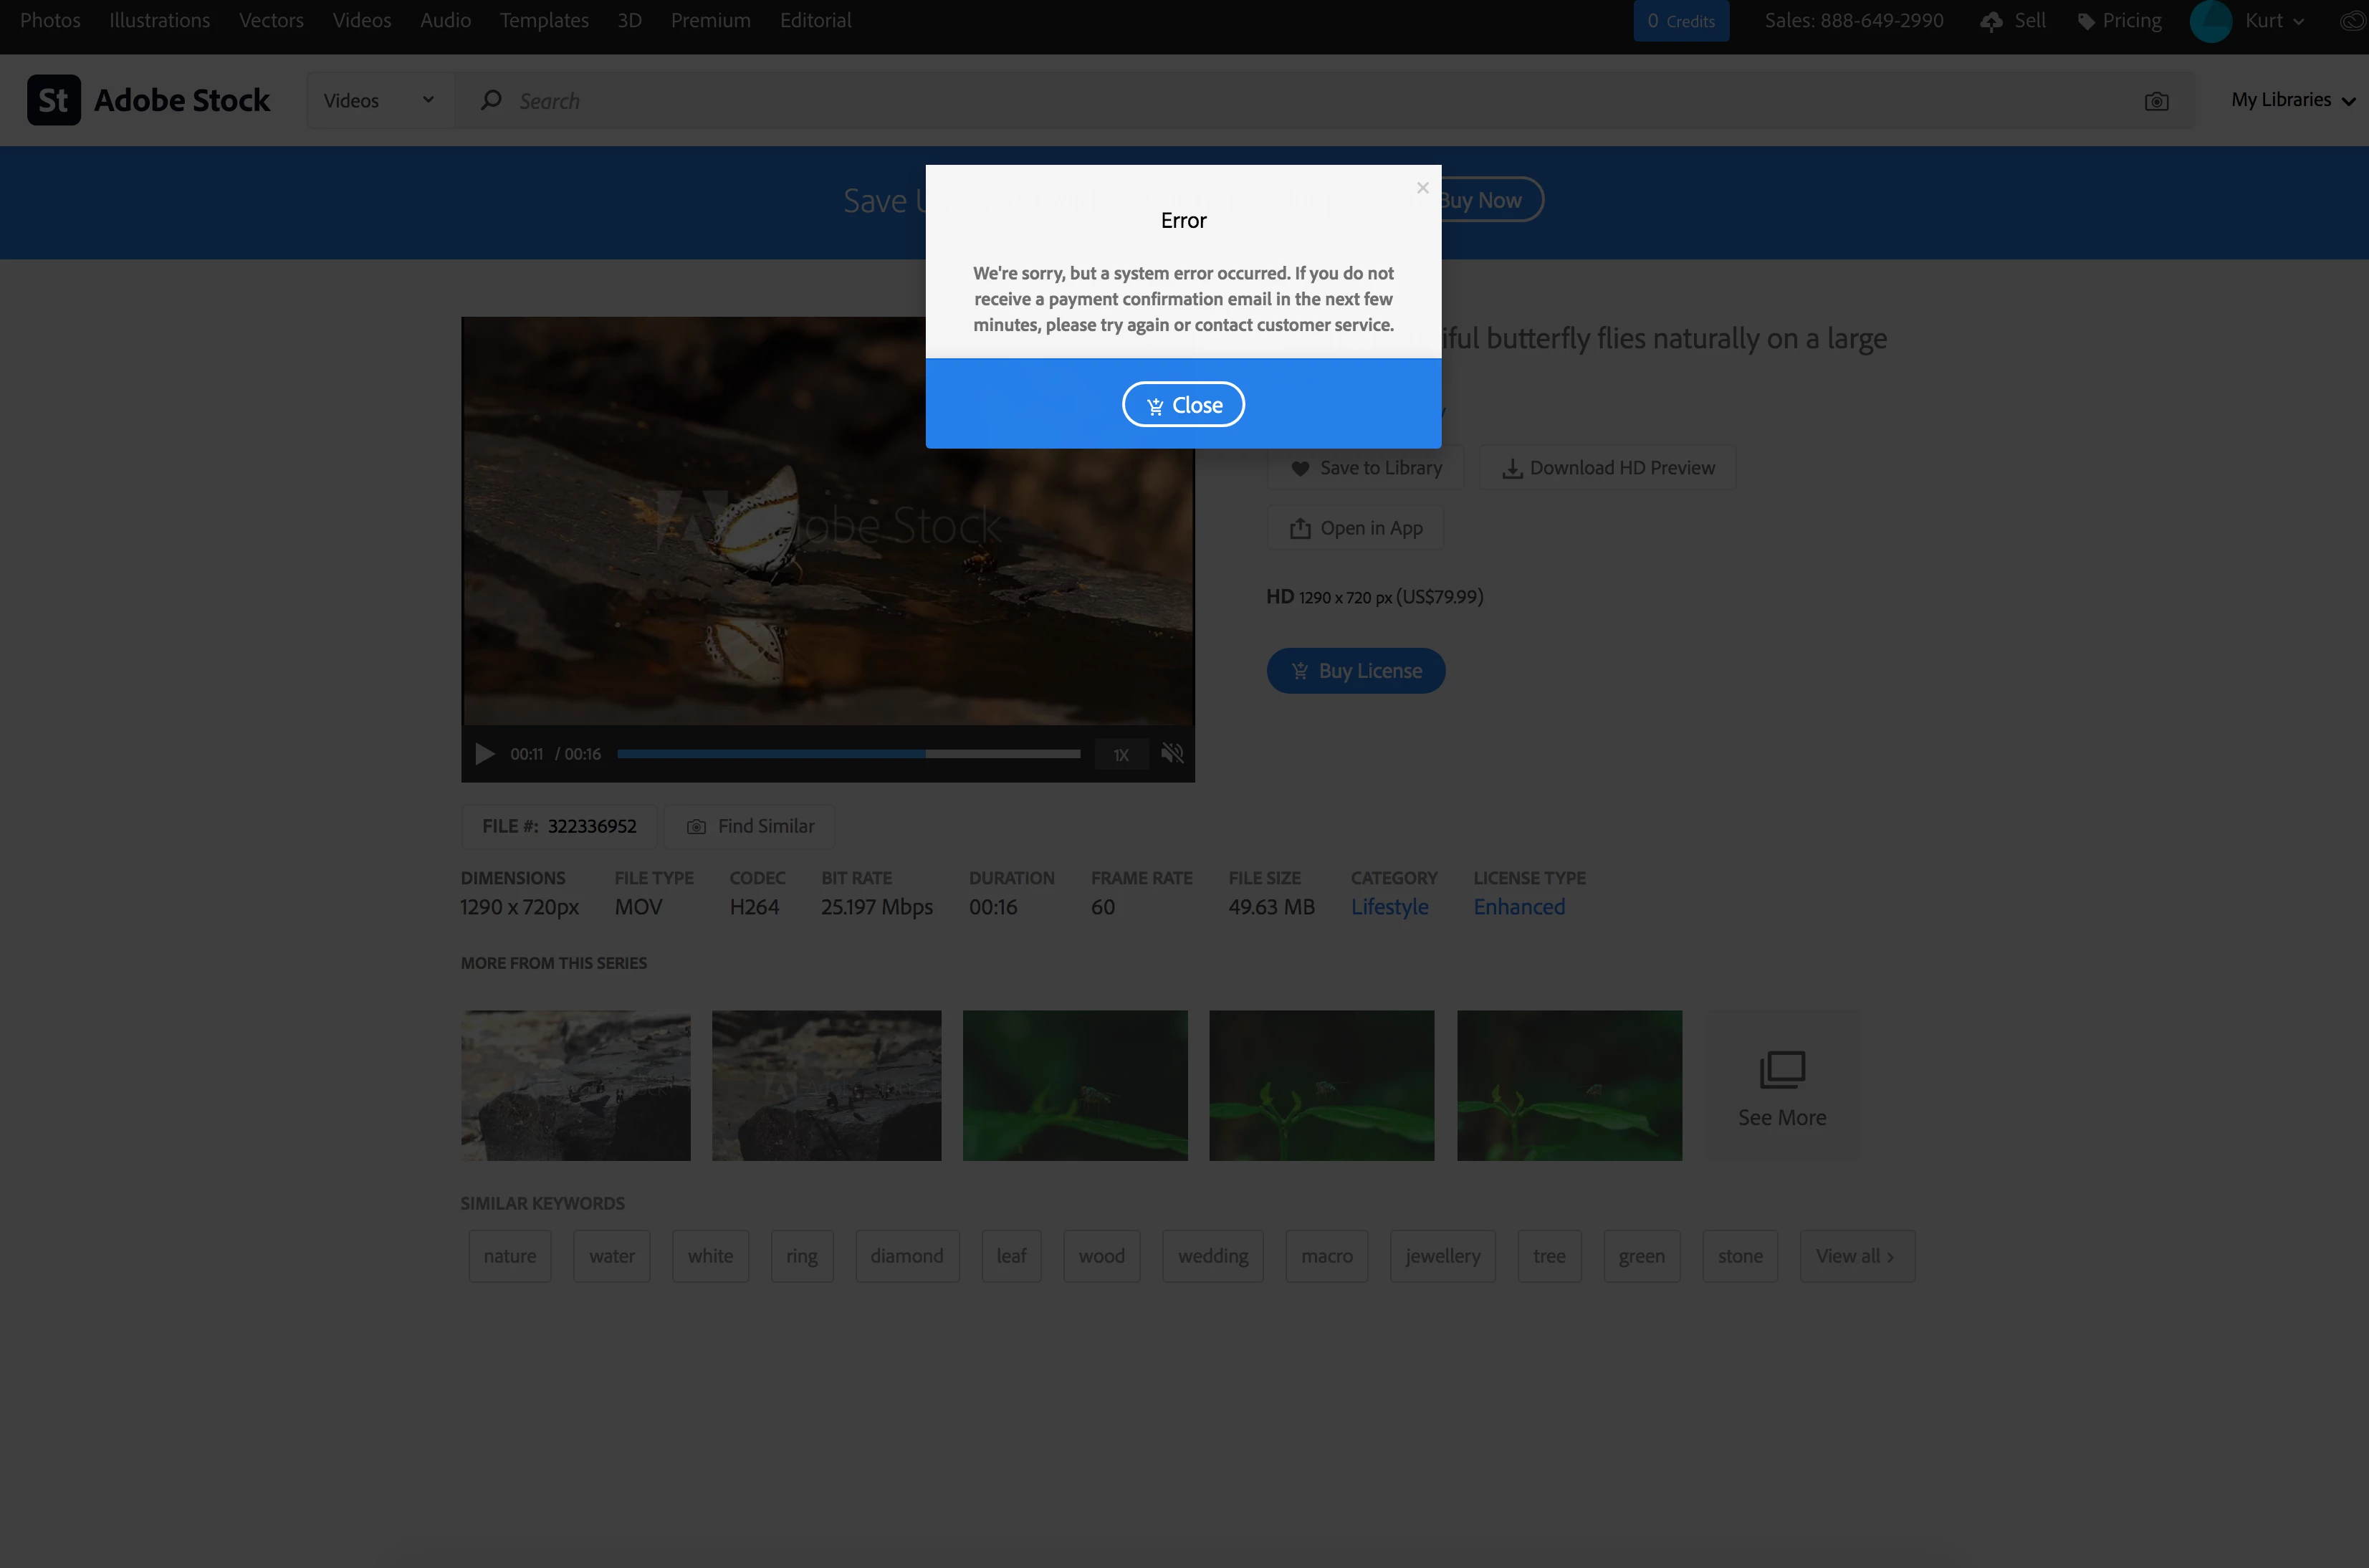The image size is (2369, 1568).
Task: Expand the Videos search category dropdown
Action: (x=380, y=101)
